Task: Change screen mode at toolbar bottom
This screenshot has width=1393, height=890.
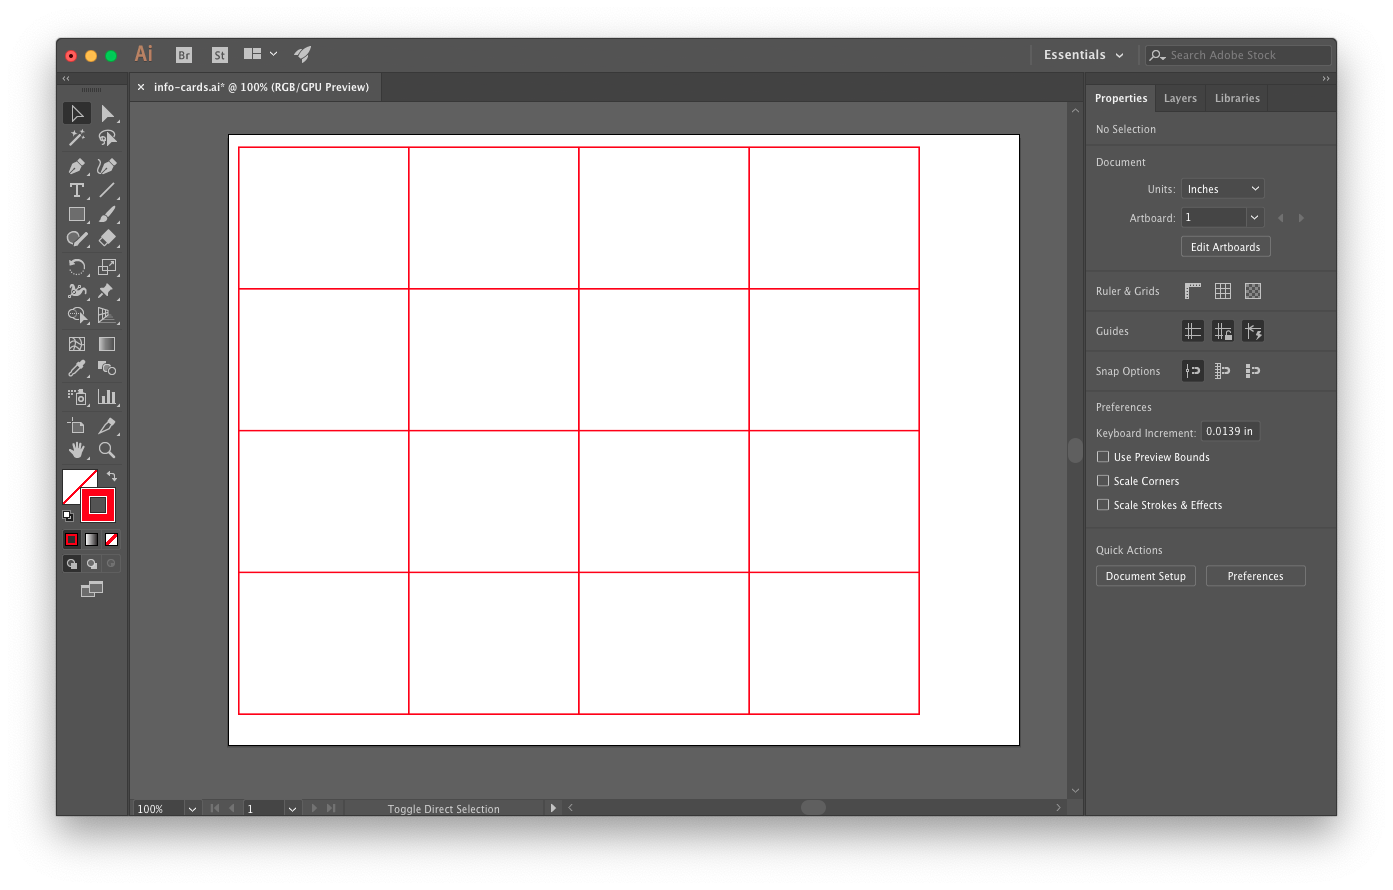Action: tap(92, 589)
